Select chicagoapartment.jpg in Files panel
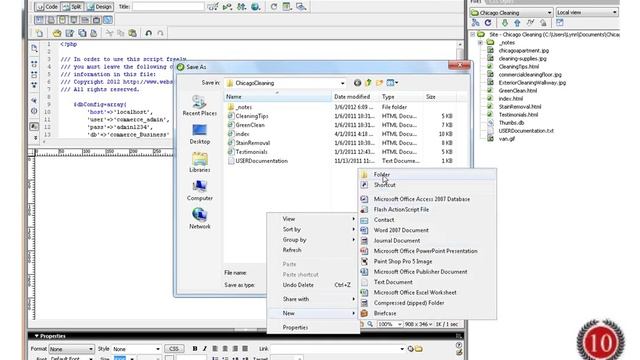 point(524,51)
